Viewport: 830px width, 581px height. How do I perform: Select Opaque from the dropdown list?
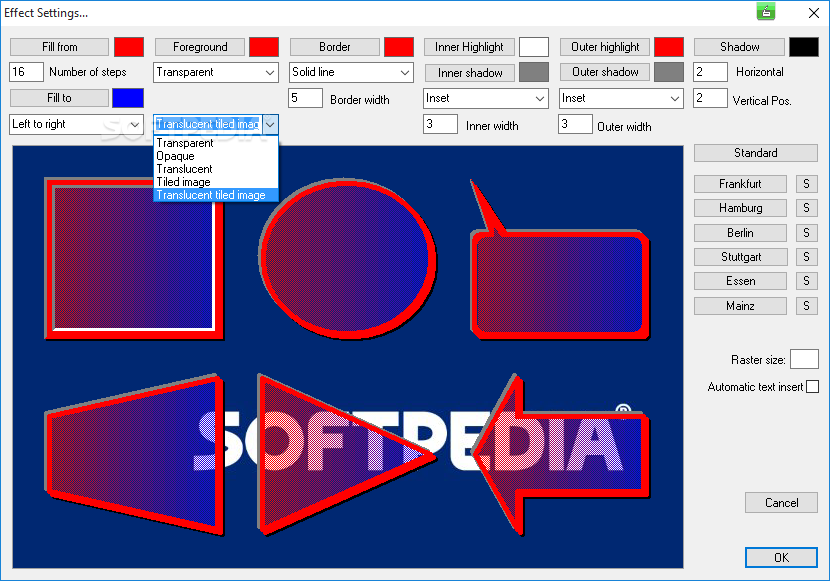coord(216,156)
